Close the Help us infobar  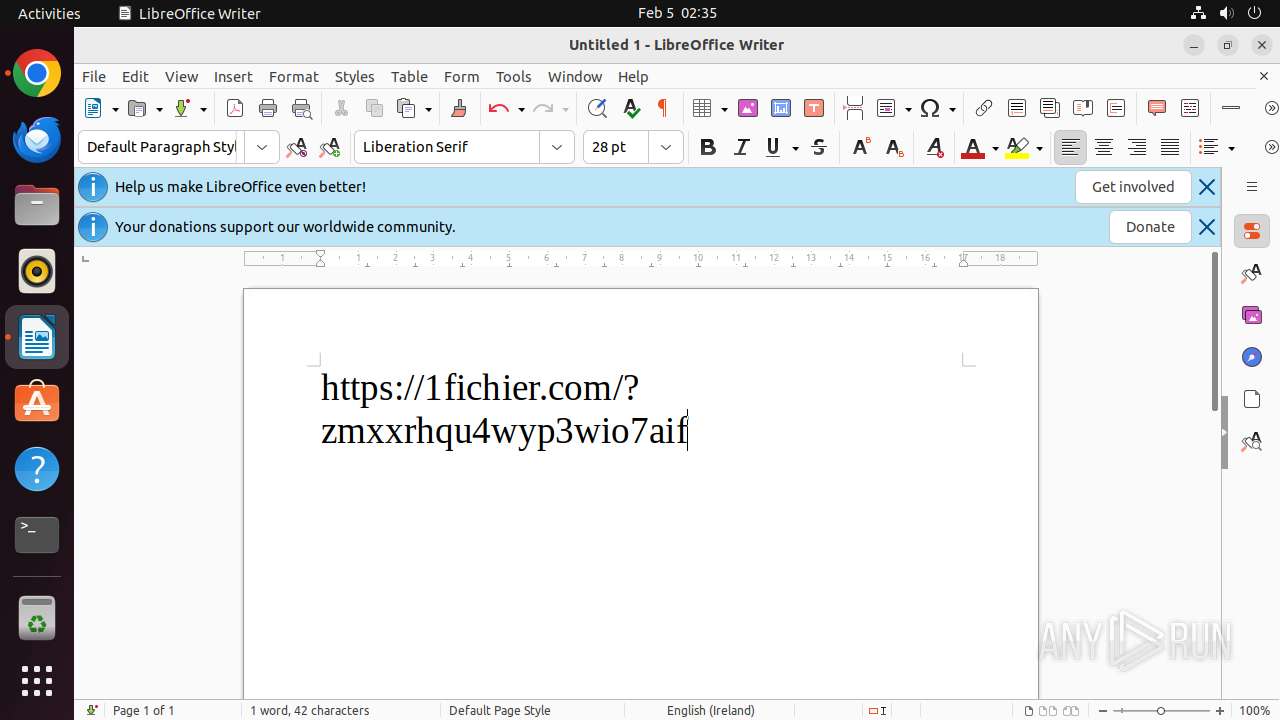[x=1207, y=187]
